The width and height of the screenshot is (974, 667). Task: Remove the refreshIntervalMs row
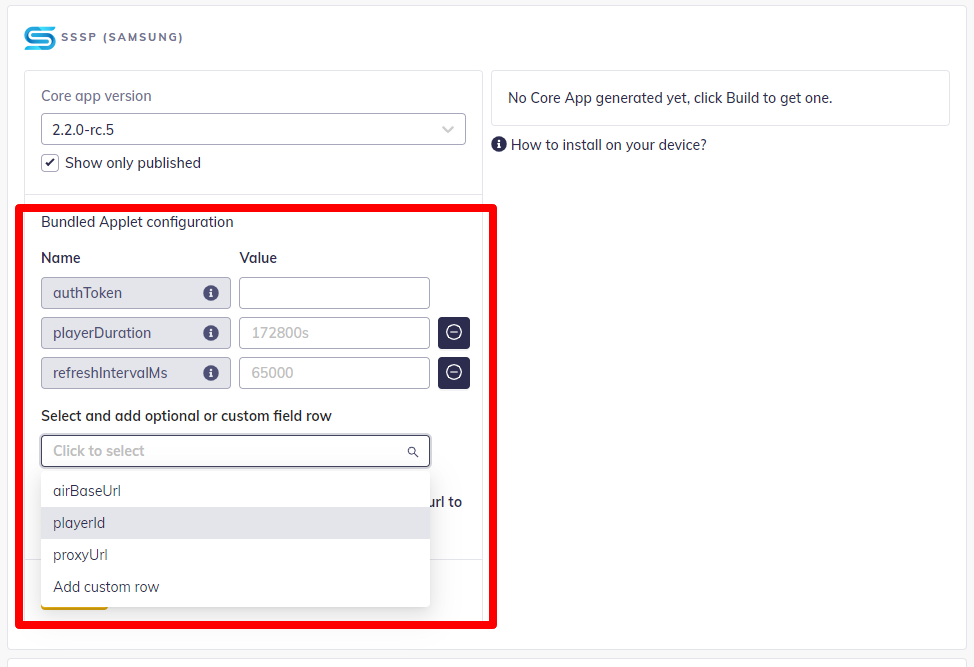[x=454, y=373]
